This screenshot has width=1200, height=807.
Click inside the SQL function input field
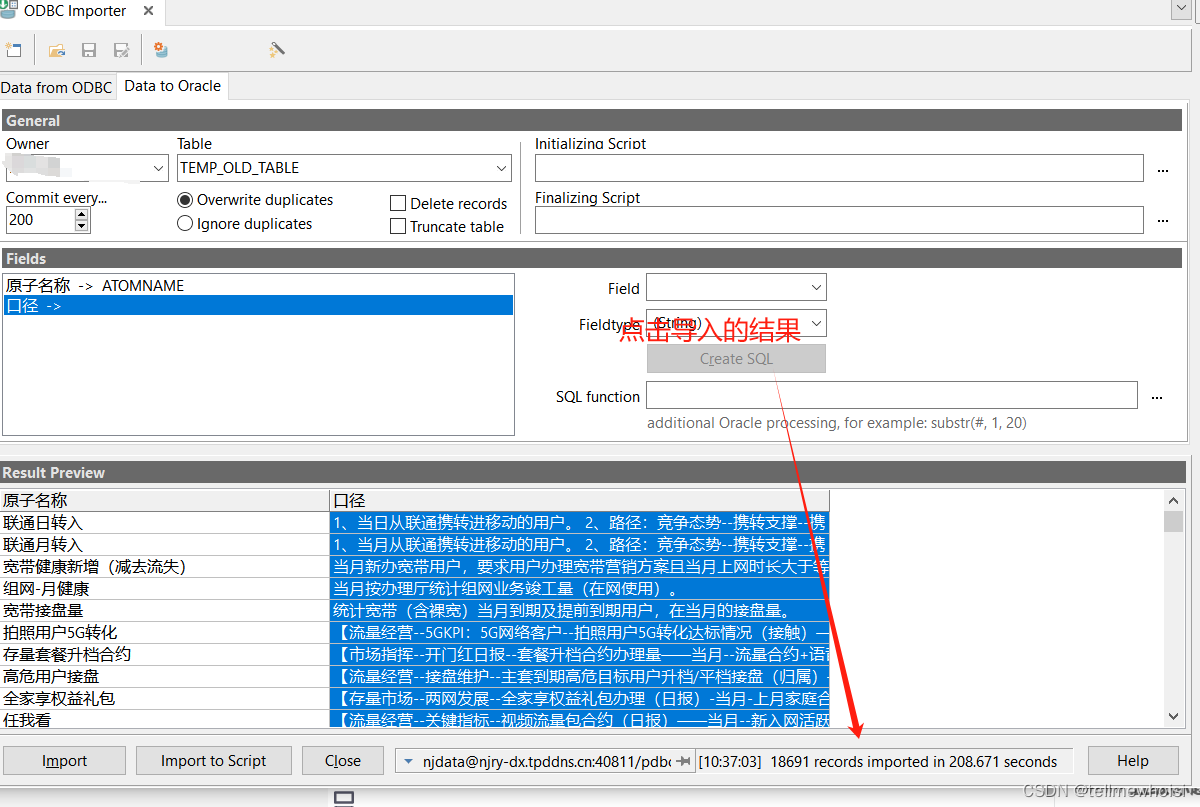tap(890, 395)
